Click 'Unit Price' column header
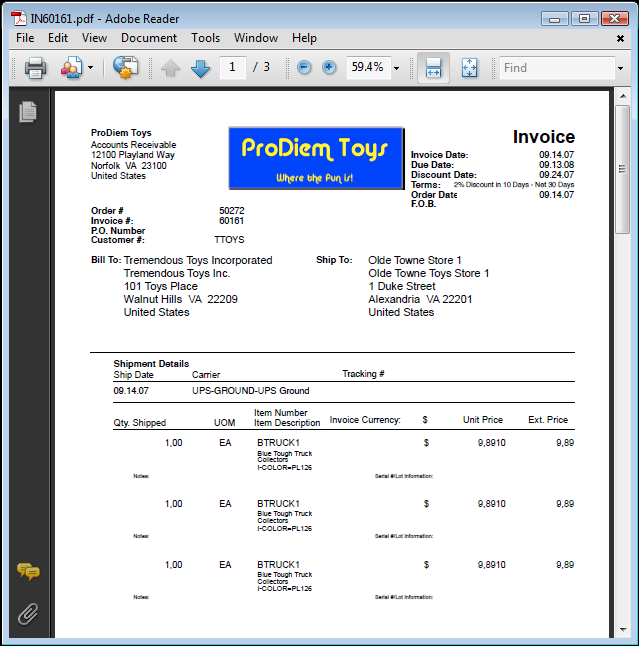 [483, 420]
